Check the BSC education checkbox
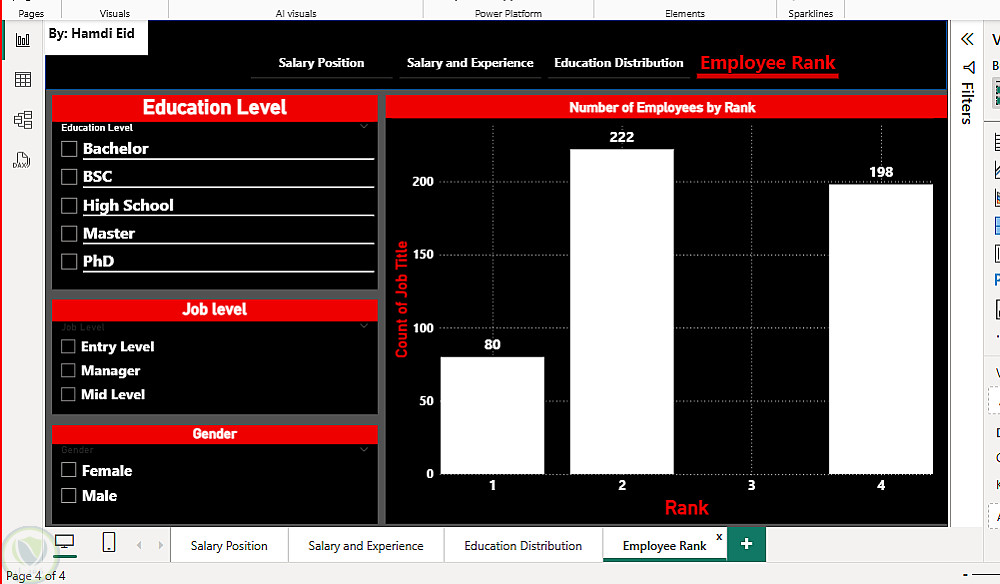Viewport: 1000px width, 584px height. [x=69, y=177]
